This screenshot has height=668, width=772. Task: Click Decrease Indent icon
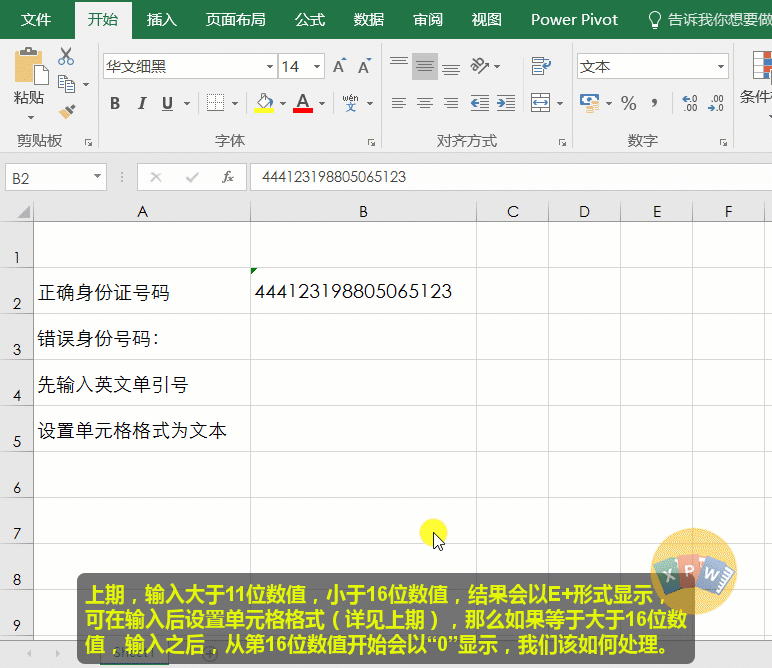point(479,103)
